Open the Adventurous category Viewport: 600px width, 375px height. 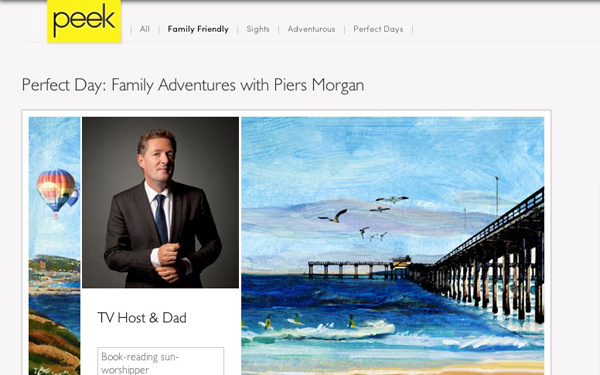click(311, 29)
